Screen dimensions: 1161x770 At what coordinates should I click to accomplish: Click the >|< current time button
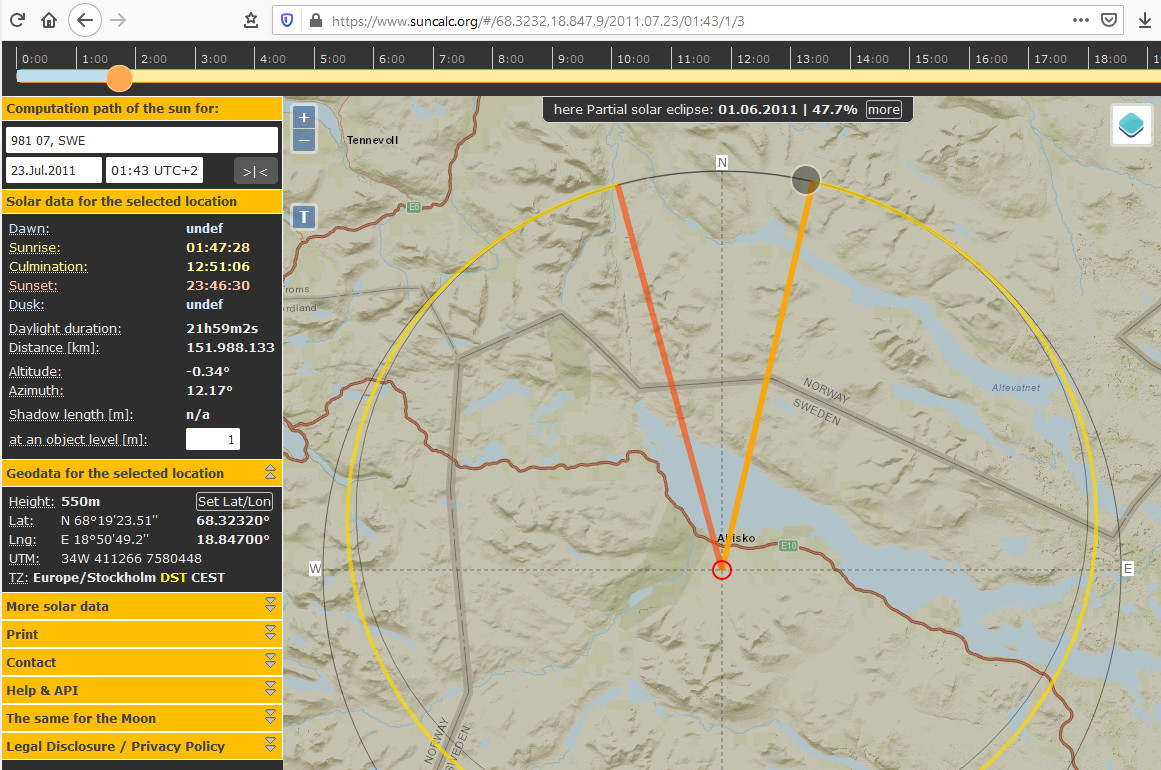click(255, 171)
